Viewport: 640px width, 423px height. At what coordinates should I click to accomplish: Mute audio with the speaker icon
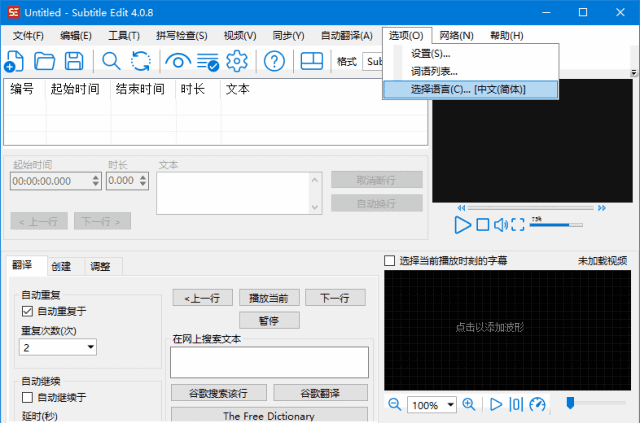pyautogui.click(x=501, y=225)
